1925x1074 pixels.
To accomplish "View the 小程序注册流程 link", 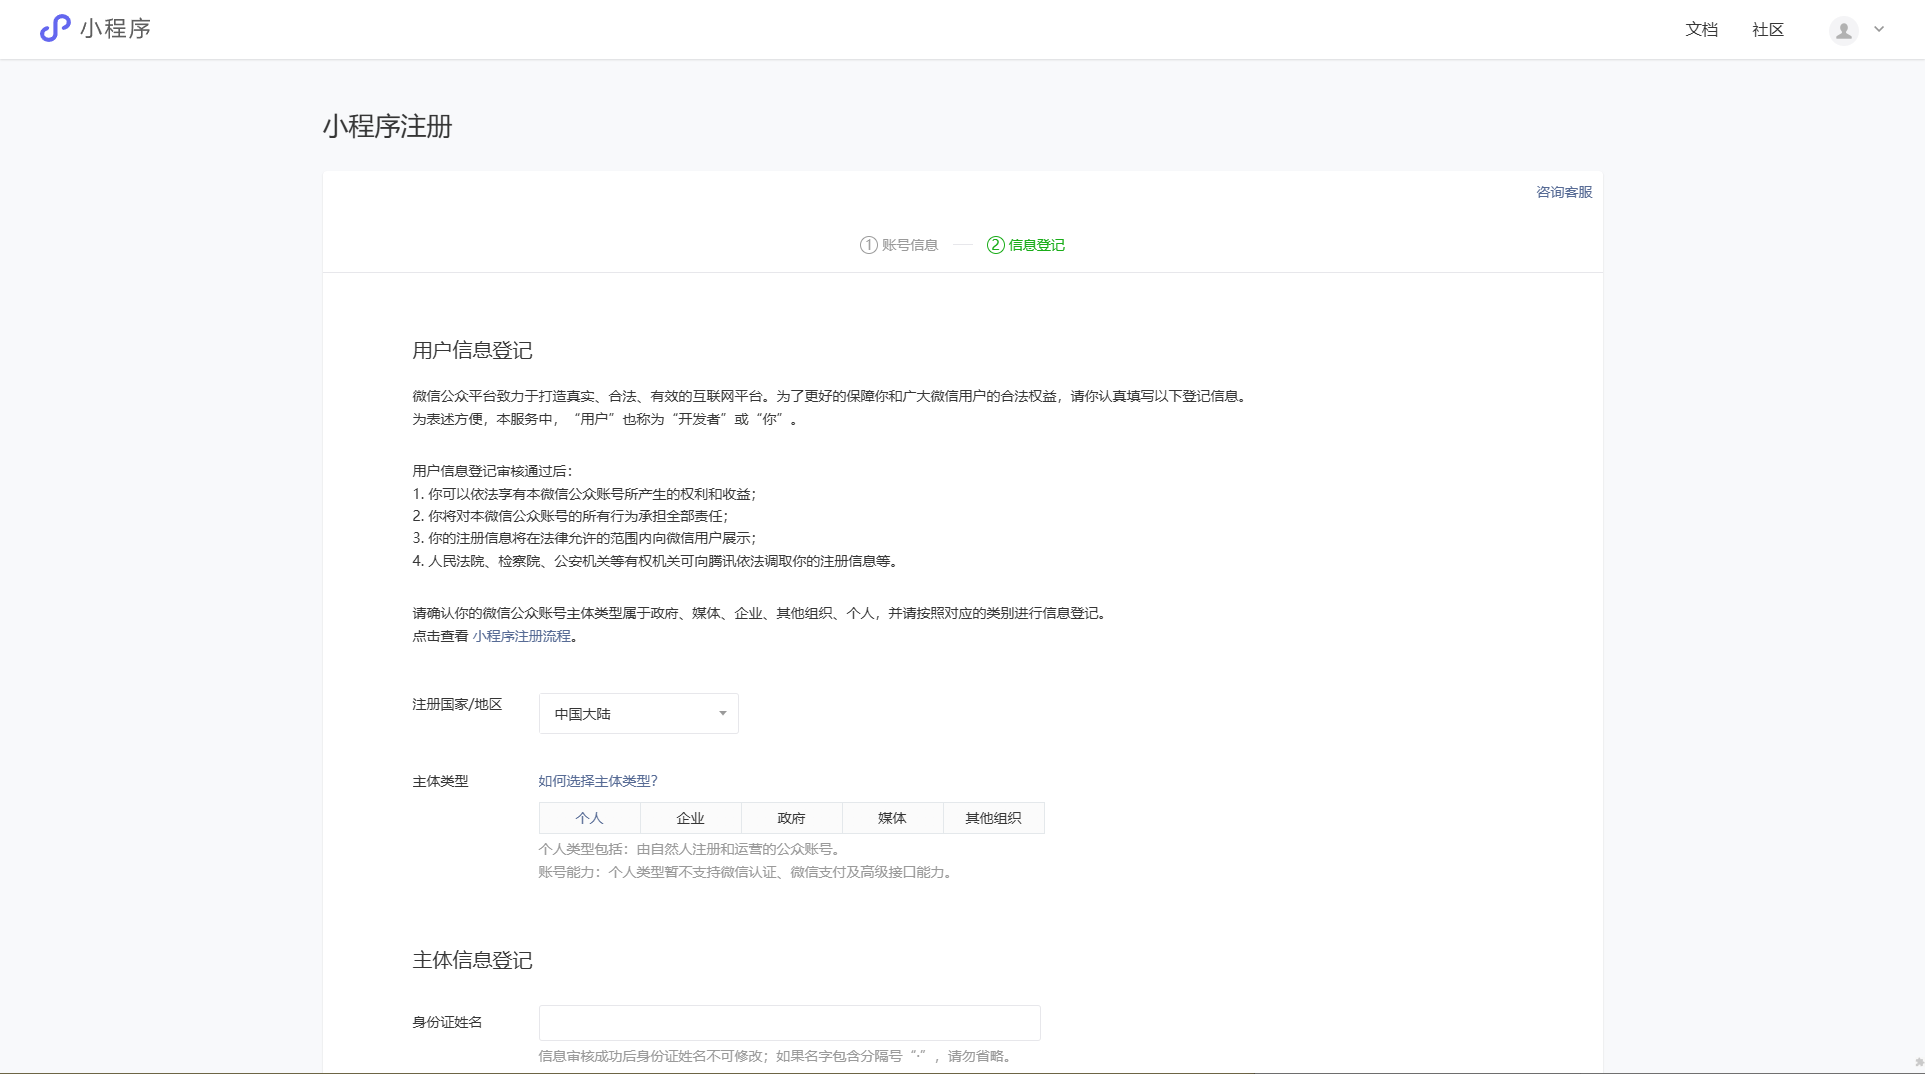I will click(x=522, y=636).
